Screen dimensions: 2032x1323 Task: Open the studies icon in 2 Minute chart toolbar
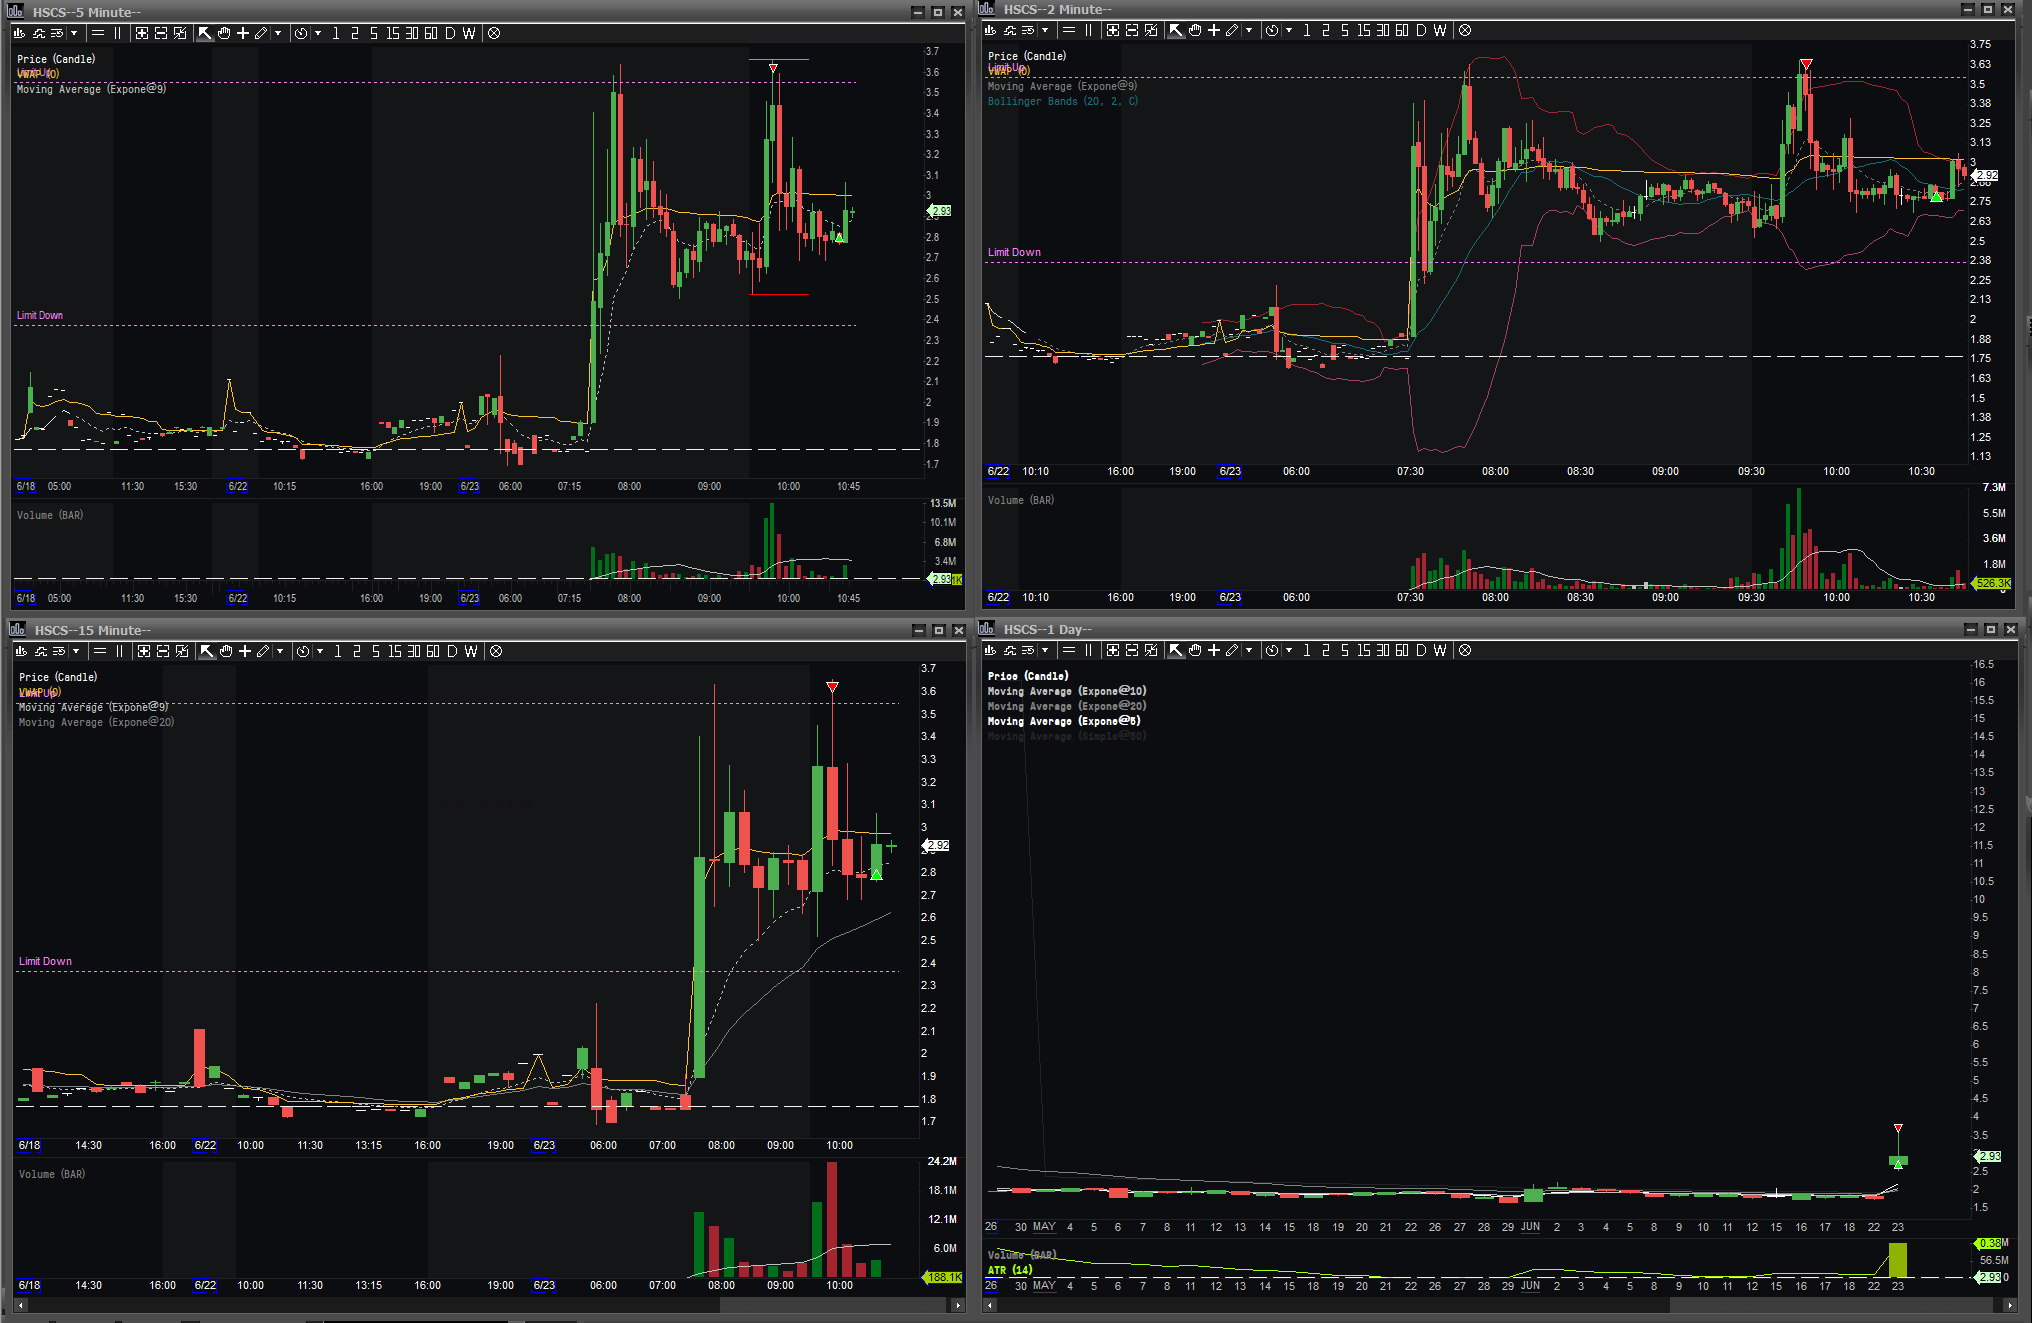click(x=1010, y=30)
